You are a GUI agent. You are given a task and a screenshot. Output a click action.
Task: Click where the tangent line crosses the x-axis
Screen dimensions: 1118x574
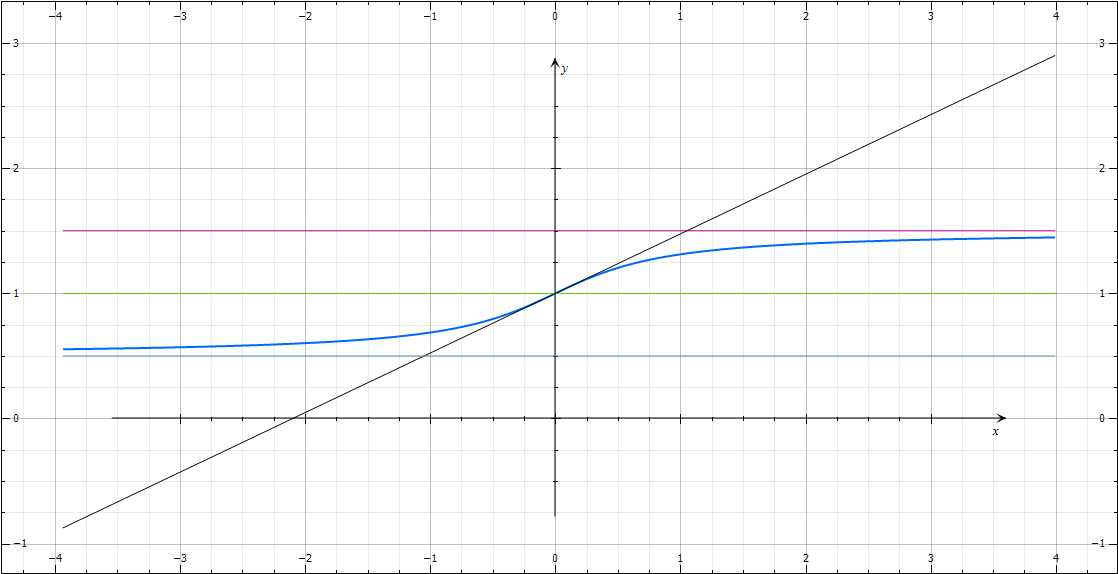tap(294, 418)
